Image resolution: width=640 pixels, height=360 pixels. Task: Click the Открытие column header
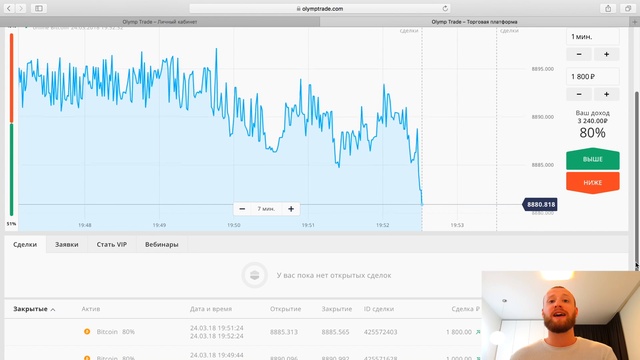click(x=285, y=309)
